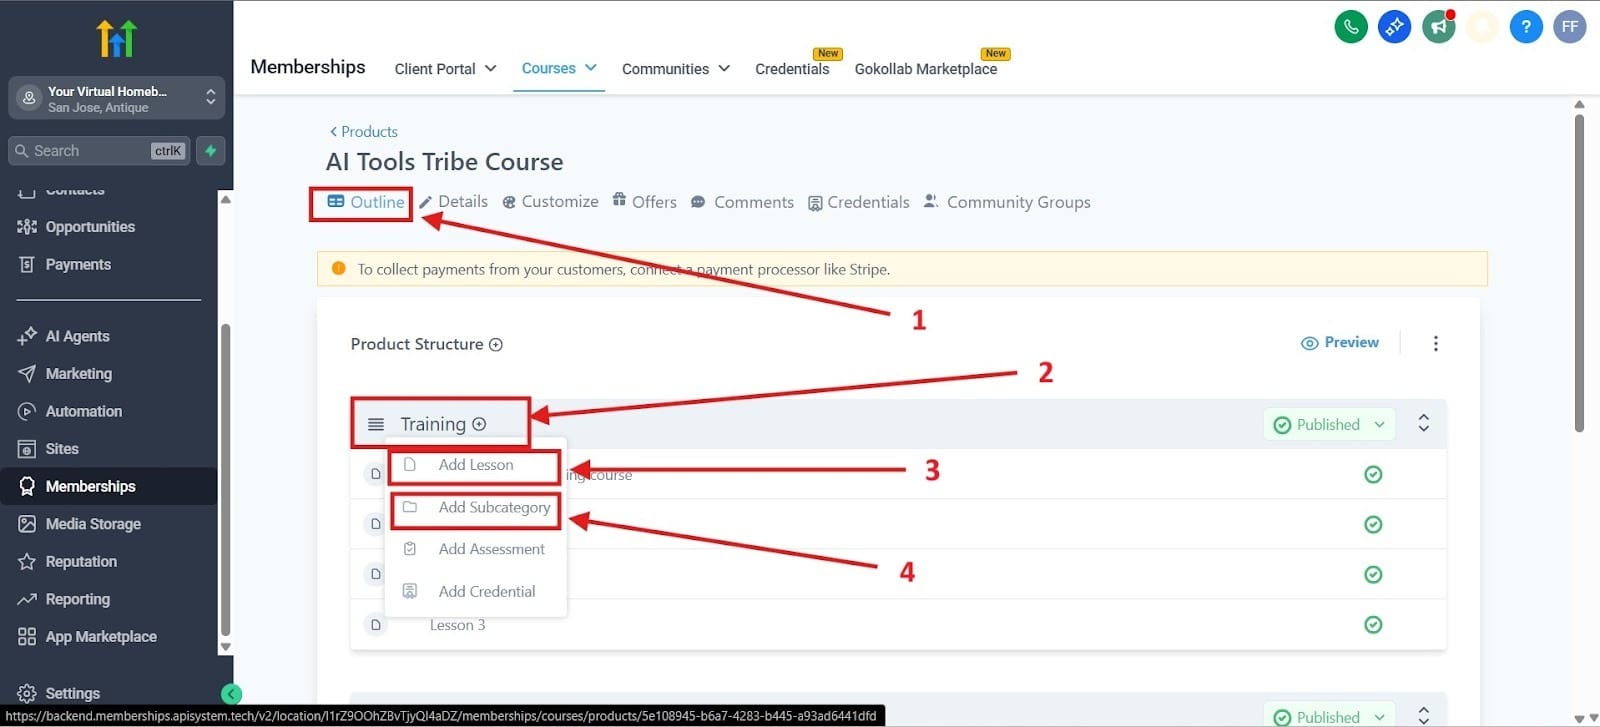The height and width of the screenshot is (727, 1600).
Task: Switch to the course Credentials tab
Action: pos(859,202)
